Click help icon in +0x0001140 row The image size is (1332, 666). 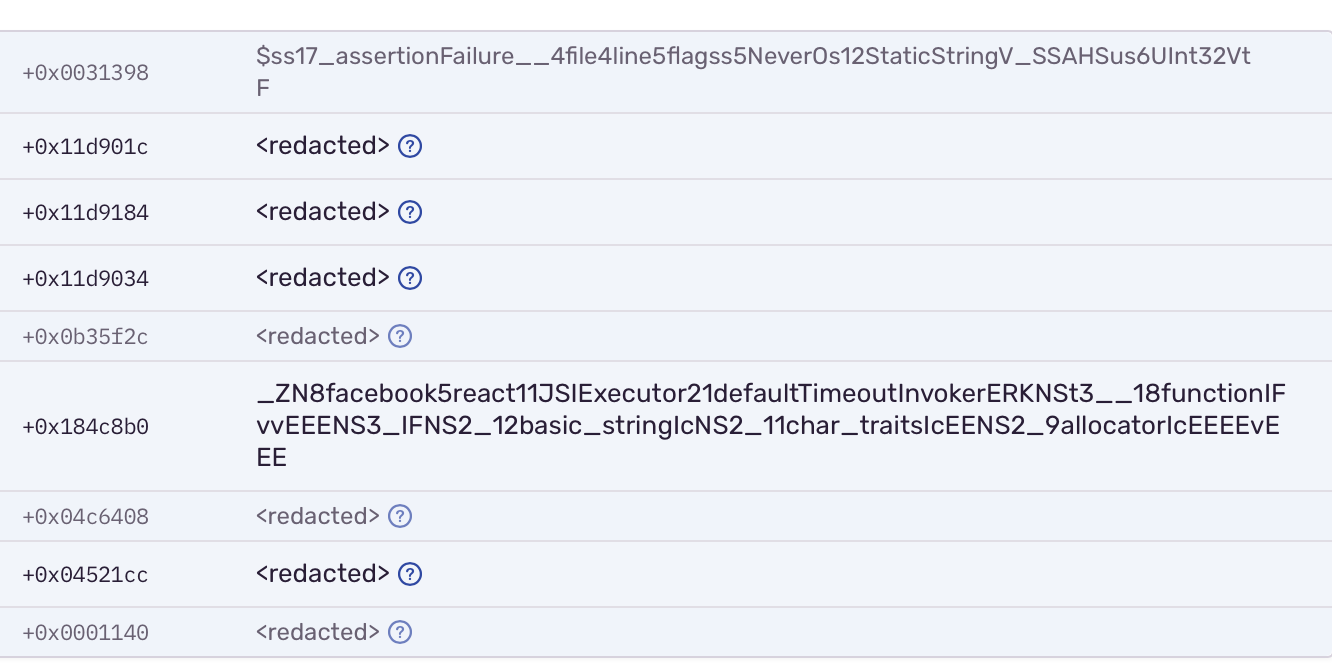pyautogui.click(x=400, y=632)
